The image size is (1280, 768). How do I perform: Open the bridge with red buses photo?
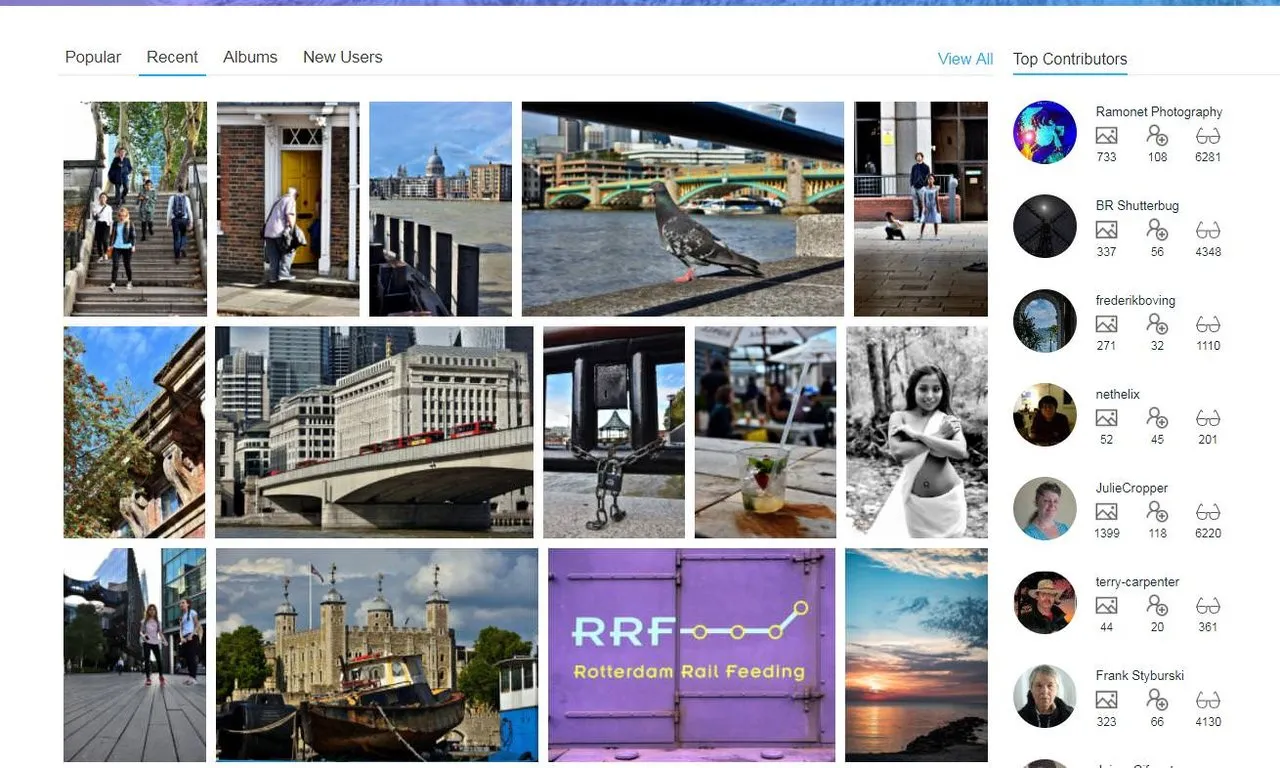[374, 432]
